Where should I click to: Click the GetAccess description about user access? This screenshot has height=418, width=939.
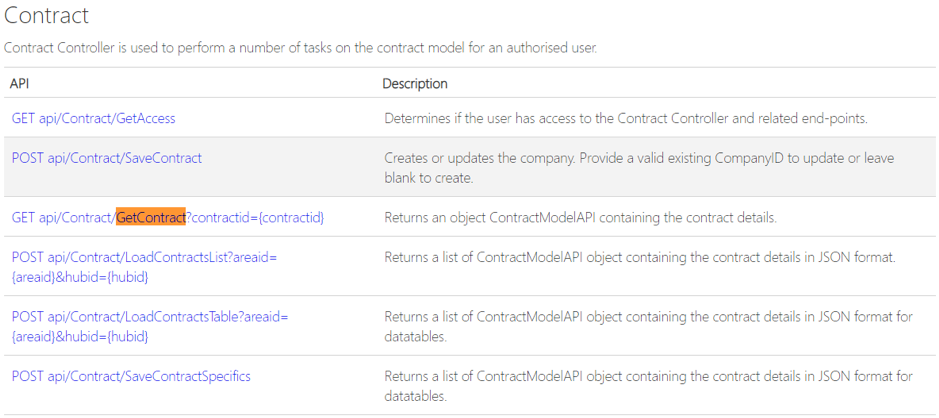coord(625,118)
